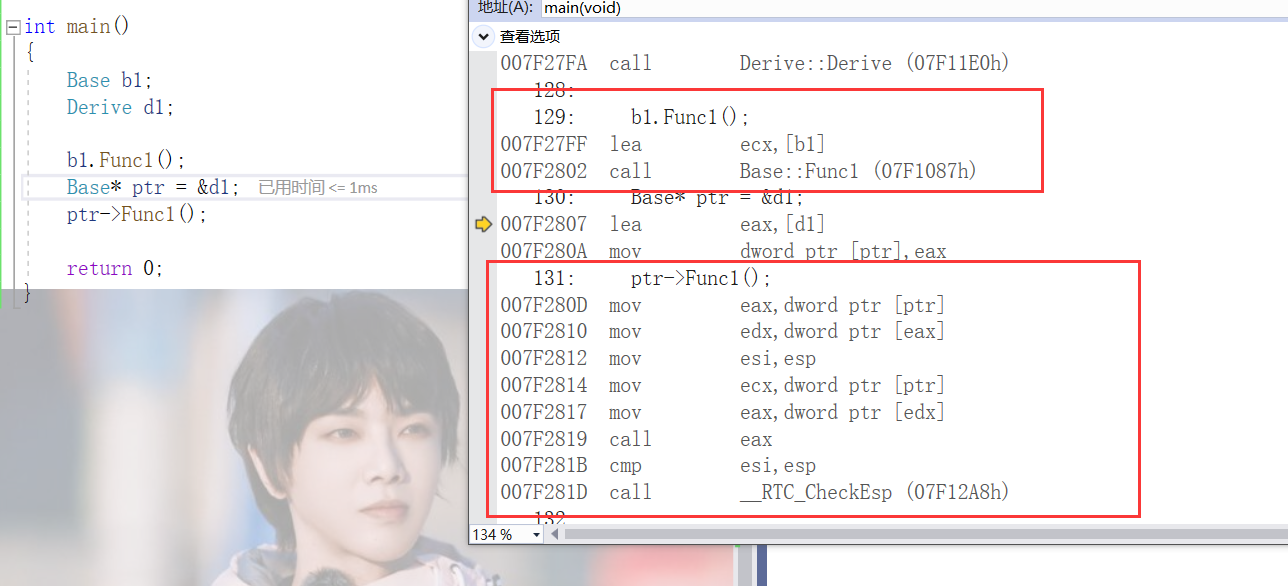The width and height of the screenshot is (1288, 586).
Task: Select the editor line Base* ptr = &d1;
Action: (x=153, y=187)
